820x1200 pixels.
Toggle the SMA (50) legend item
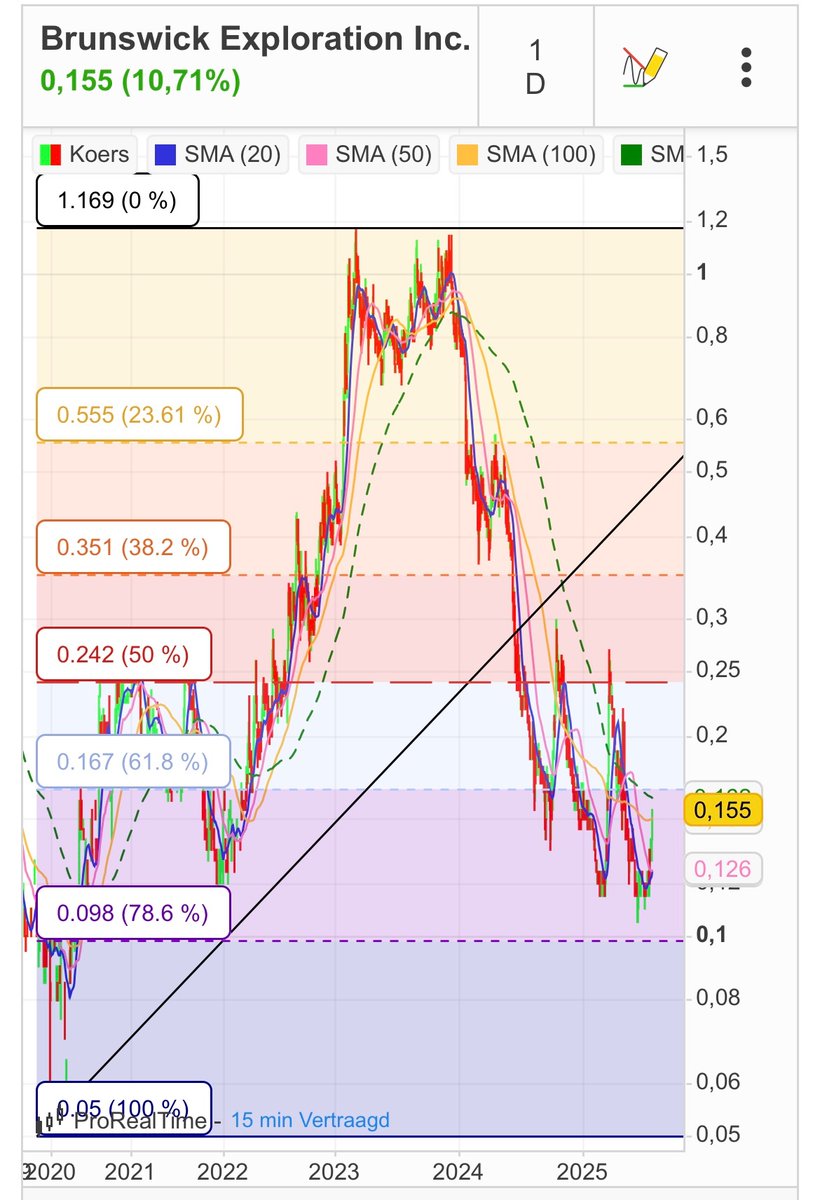[x=370, y=154]
